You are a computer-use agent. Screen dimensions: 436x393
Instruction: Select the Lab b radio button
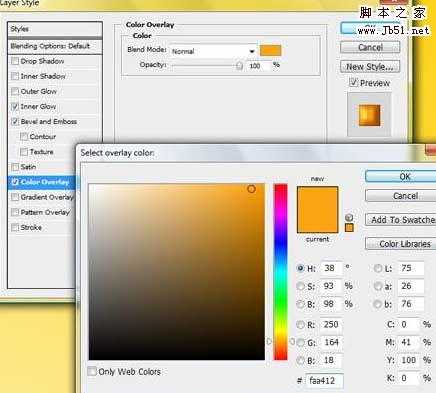(x=378, y=304)
